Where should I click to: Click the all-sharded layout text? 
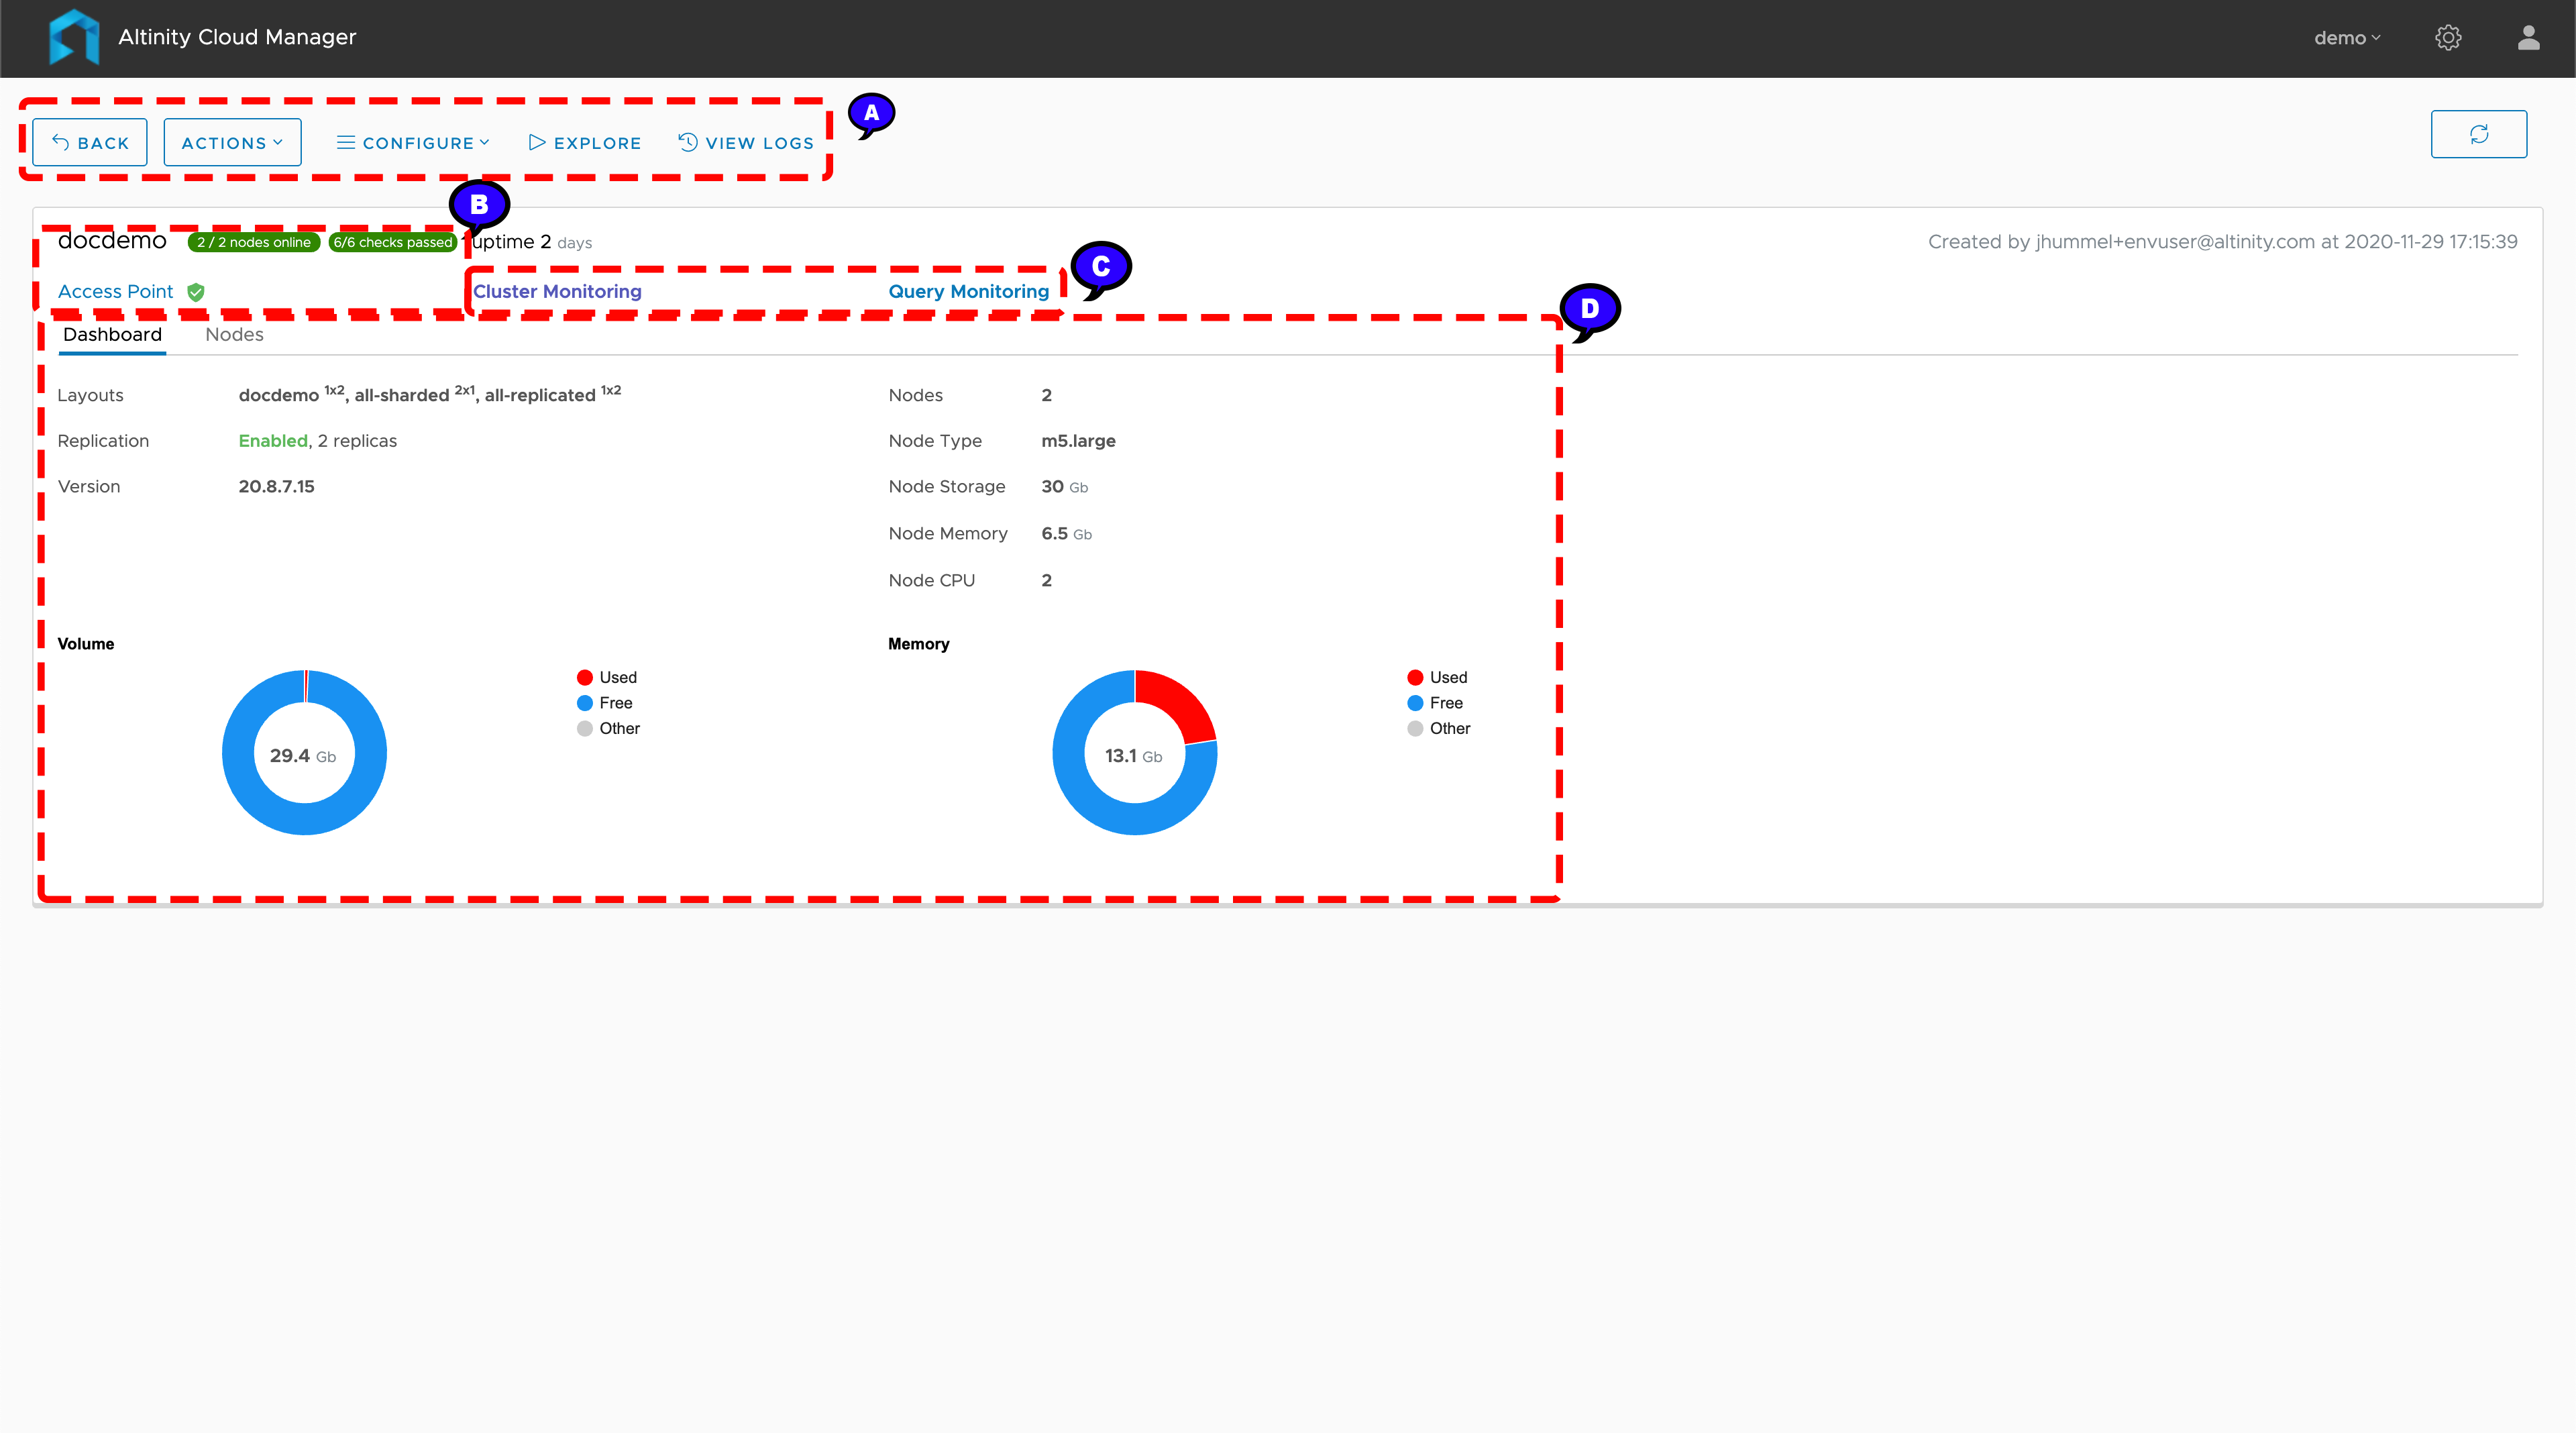(x=402, y=395)
